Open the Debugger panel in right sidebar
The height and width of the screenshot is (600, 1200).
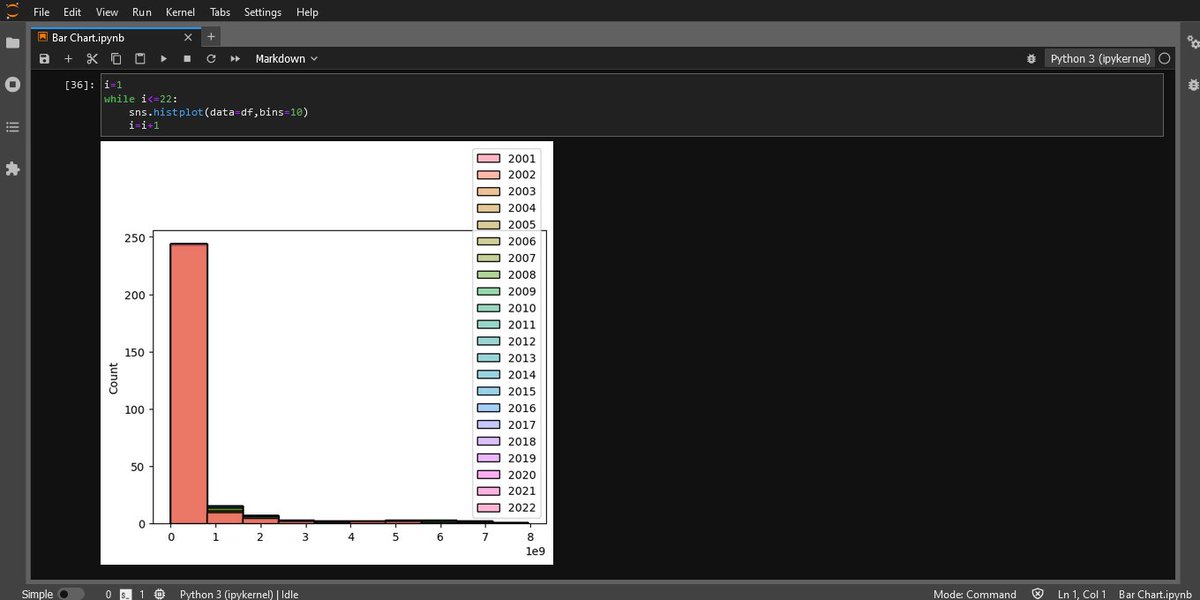pyautogui.click(x=1191, y=85)
